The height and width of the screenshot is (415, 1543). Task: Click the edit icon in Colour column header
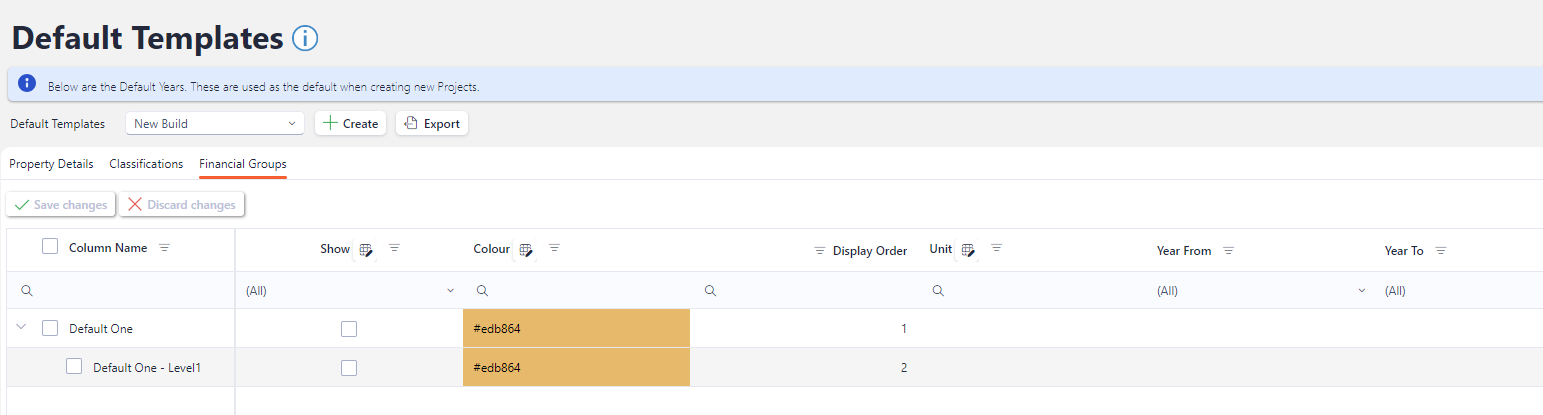coord(525,250)
